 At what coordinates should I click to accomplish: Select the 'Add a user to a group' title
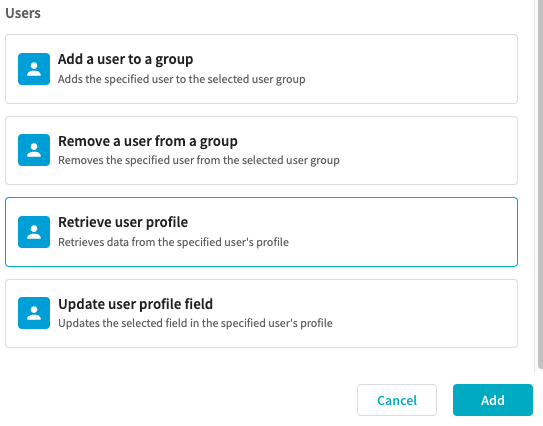(x=125, y=59)
